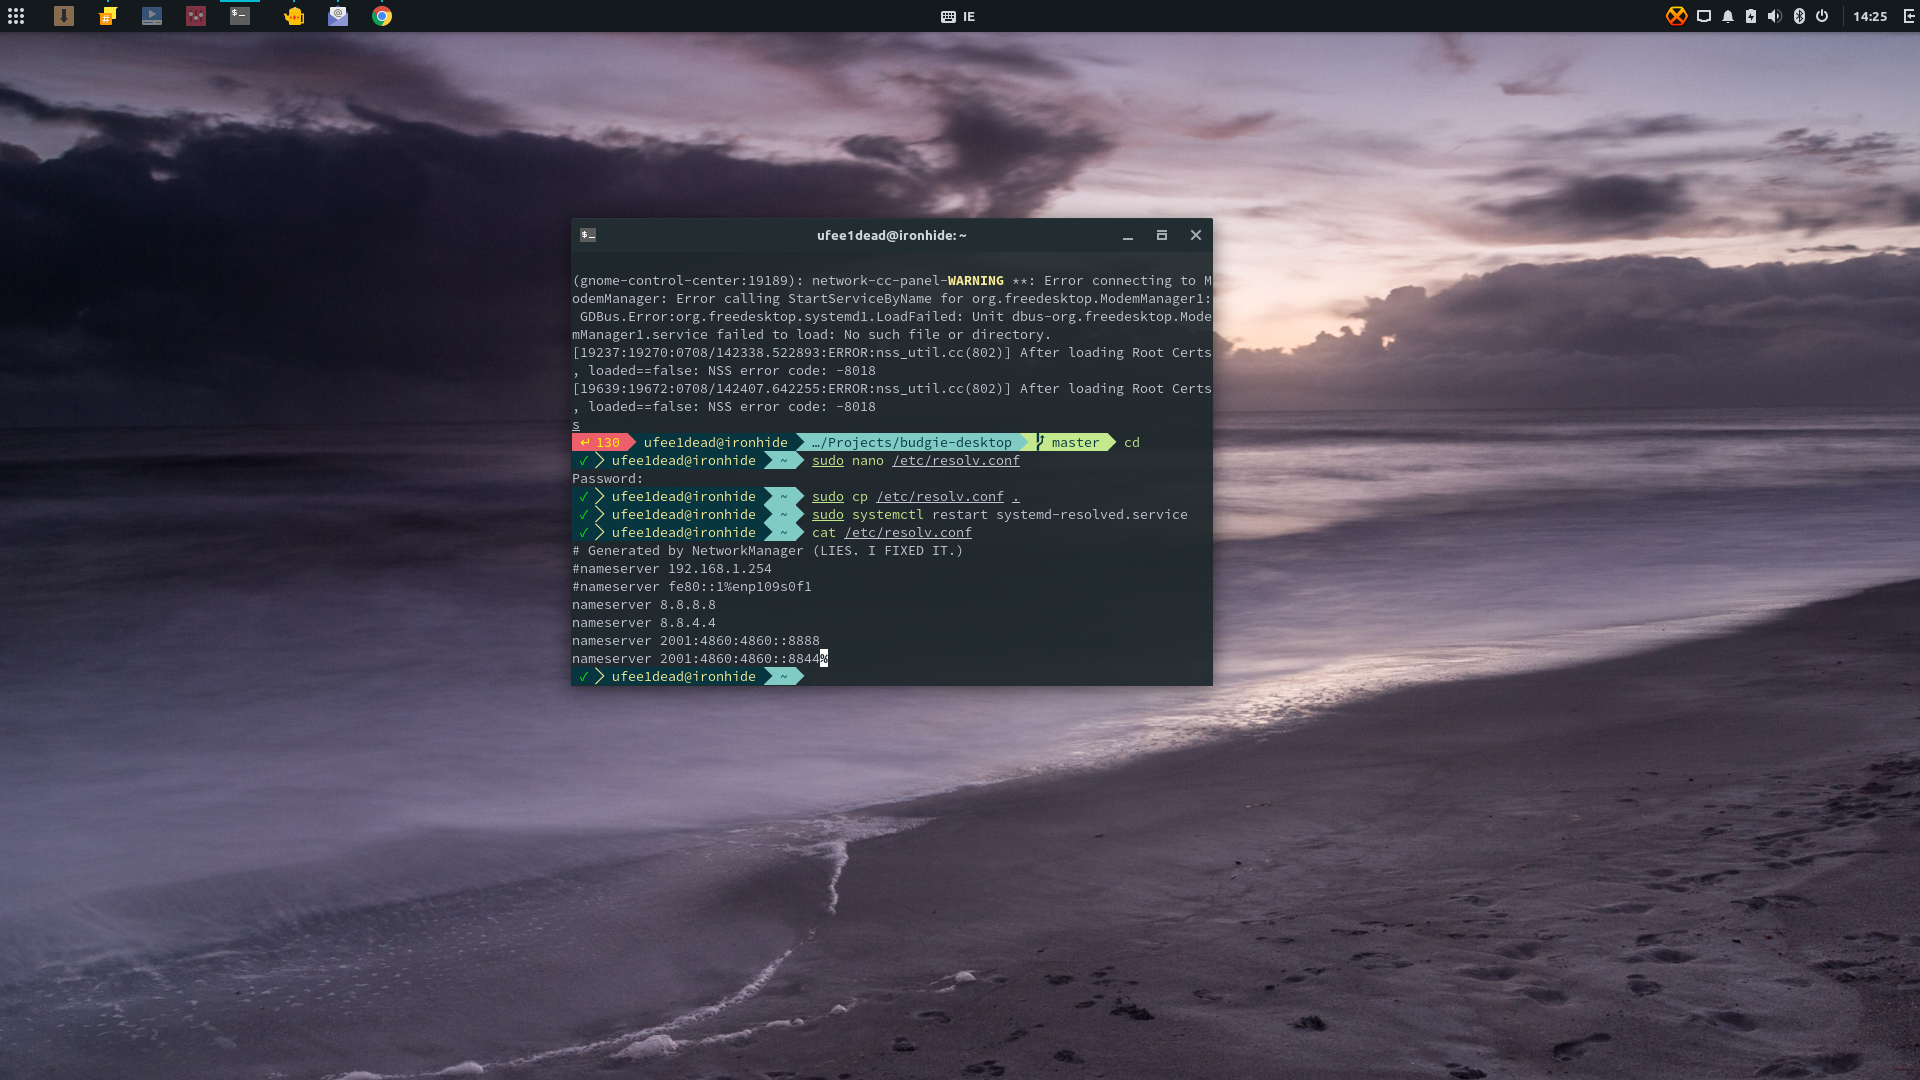Click the 'nameserver 2001:4860:4860::8888' line
The image size is (1920, 1080).
(696, 640)
